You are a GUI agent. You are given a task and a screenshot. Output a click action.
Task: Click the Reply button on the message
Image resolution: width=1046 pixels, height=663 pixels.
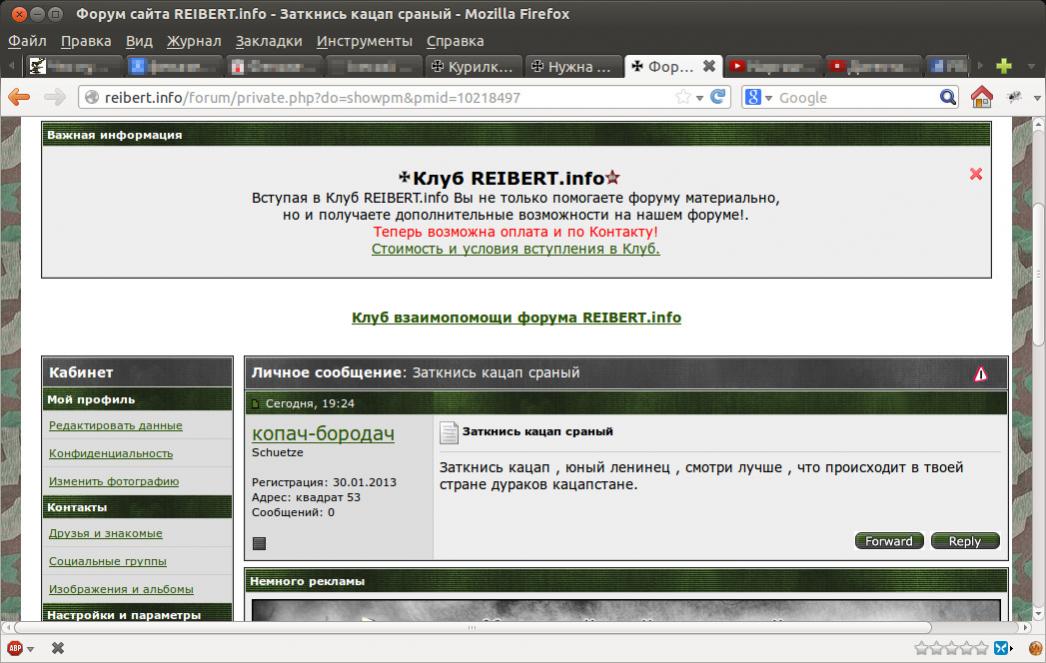coord(965,541)
